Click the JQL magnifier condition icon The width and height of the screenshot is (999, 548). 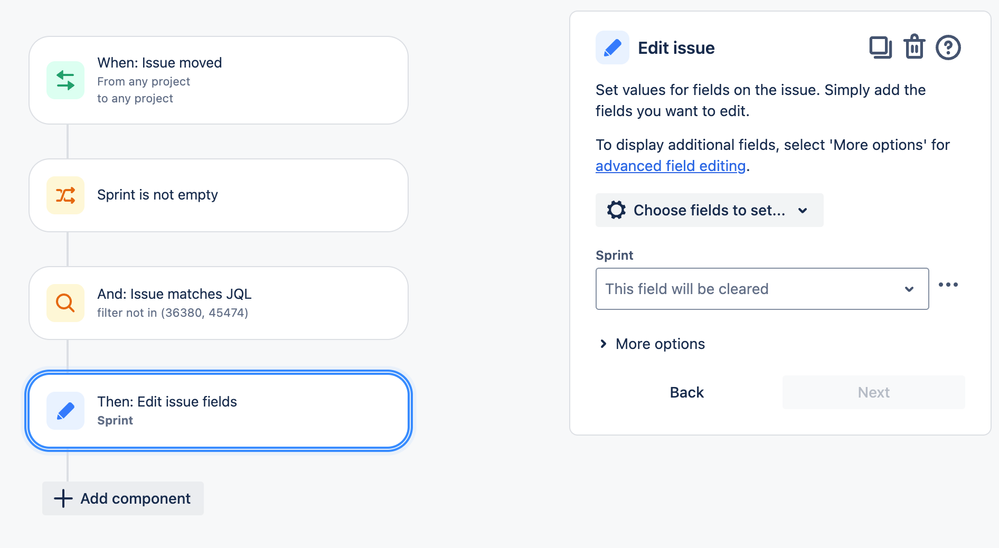66,303
